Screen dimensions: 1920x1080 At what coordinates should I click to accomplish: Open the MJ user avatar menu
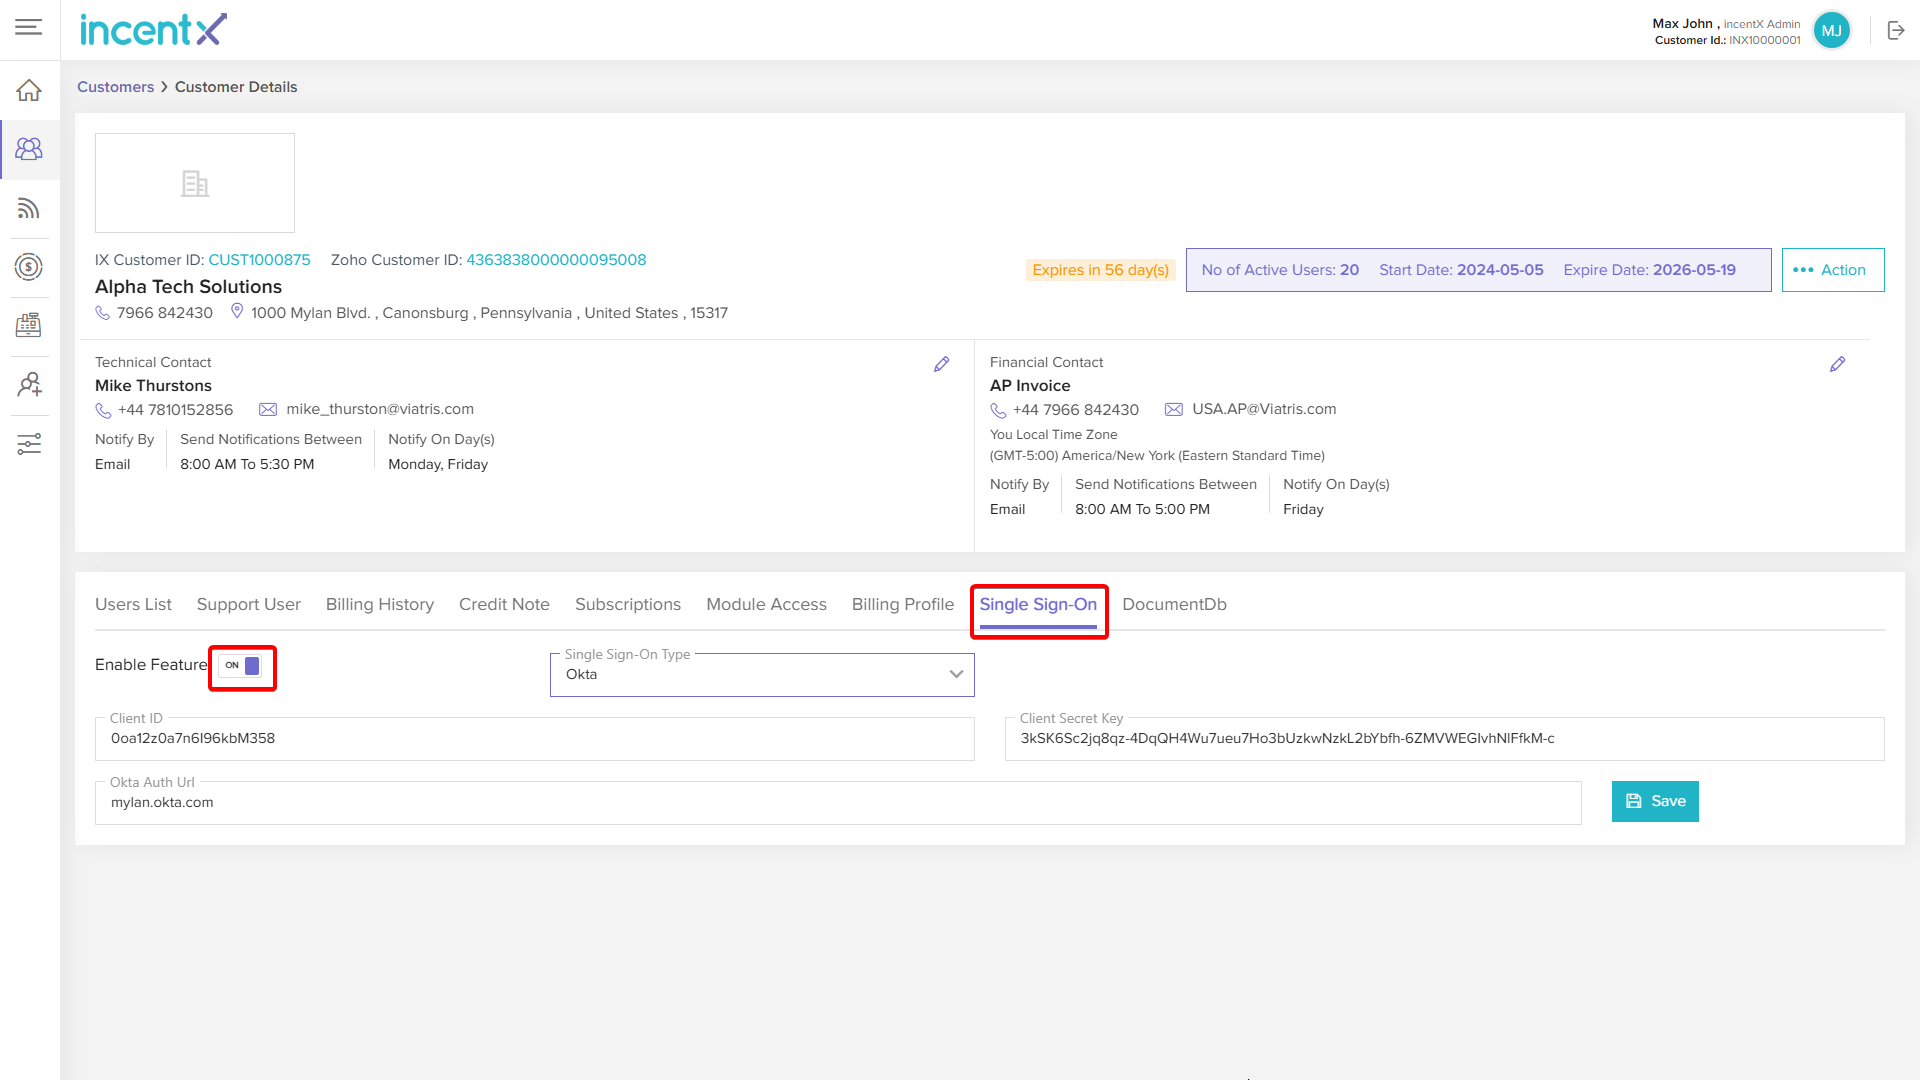click(x=1831, y=31)
